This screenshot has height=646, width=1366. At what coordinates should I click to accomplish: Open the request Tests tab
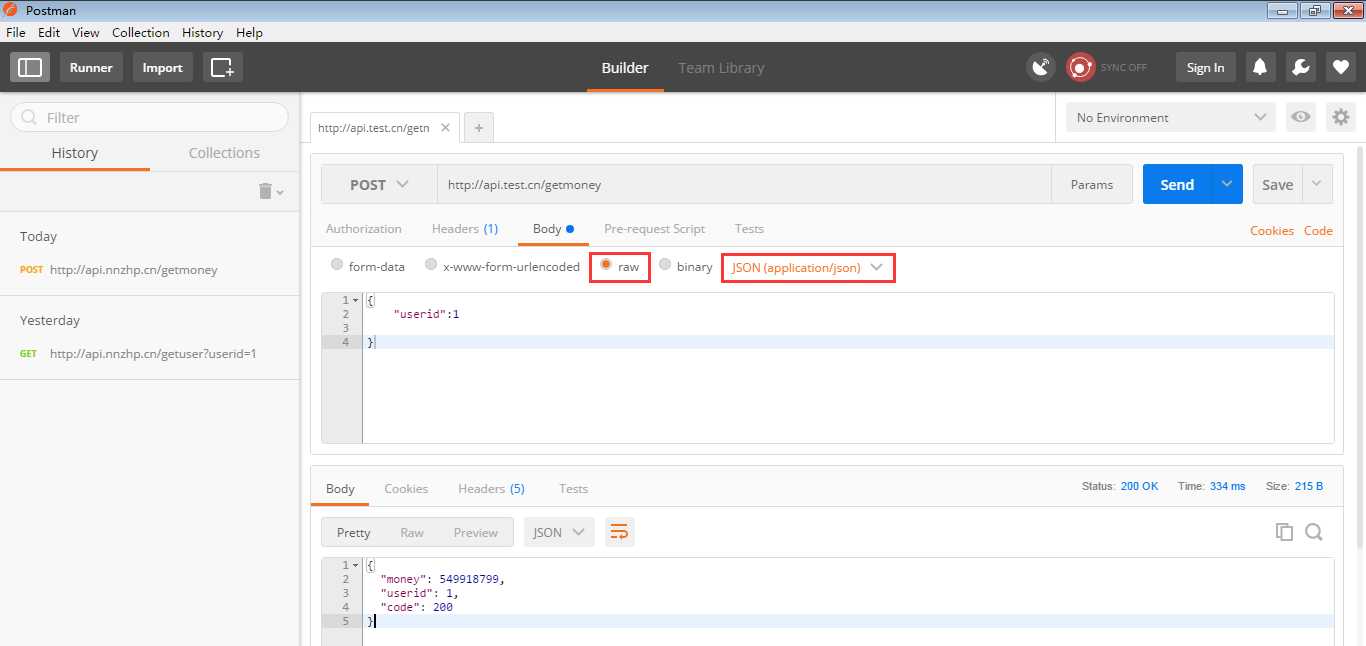click(749, 229)
